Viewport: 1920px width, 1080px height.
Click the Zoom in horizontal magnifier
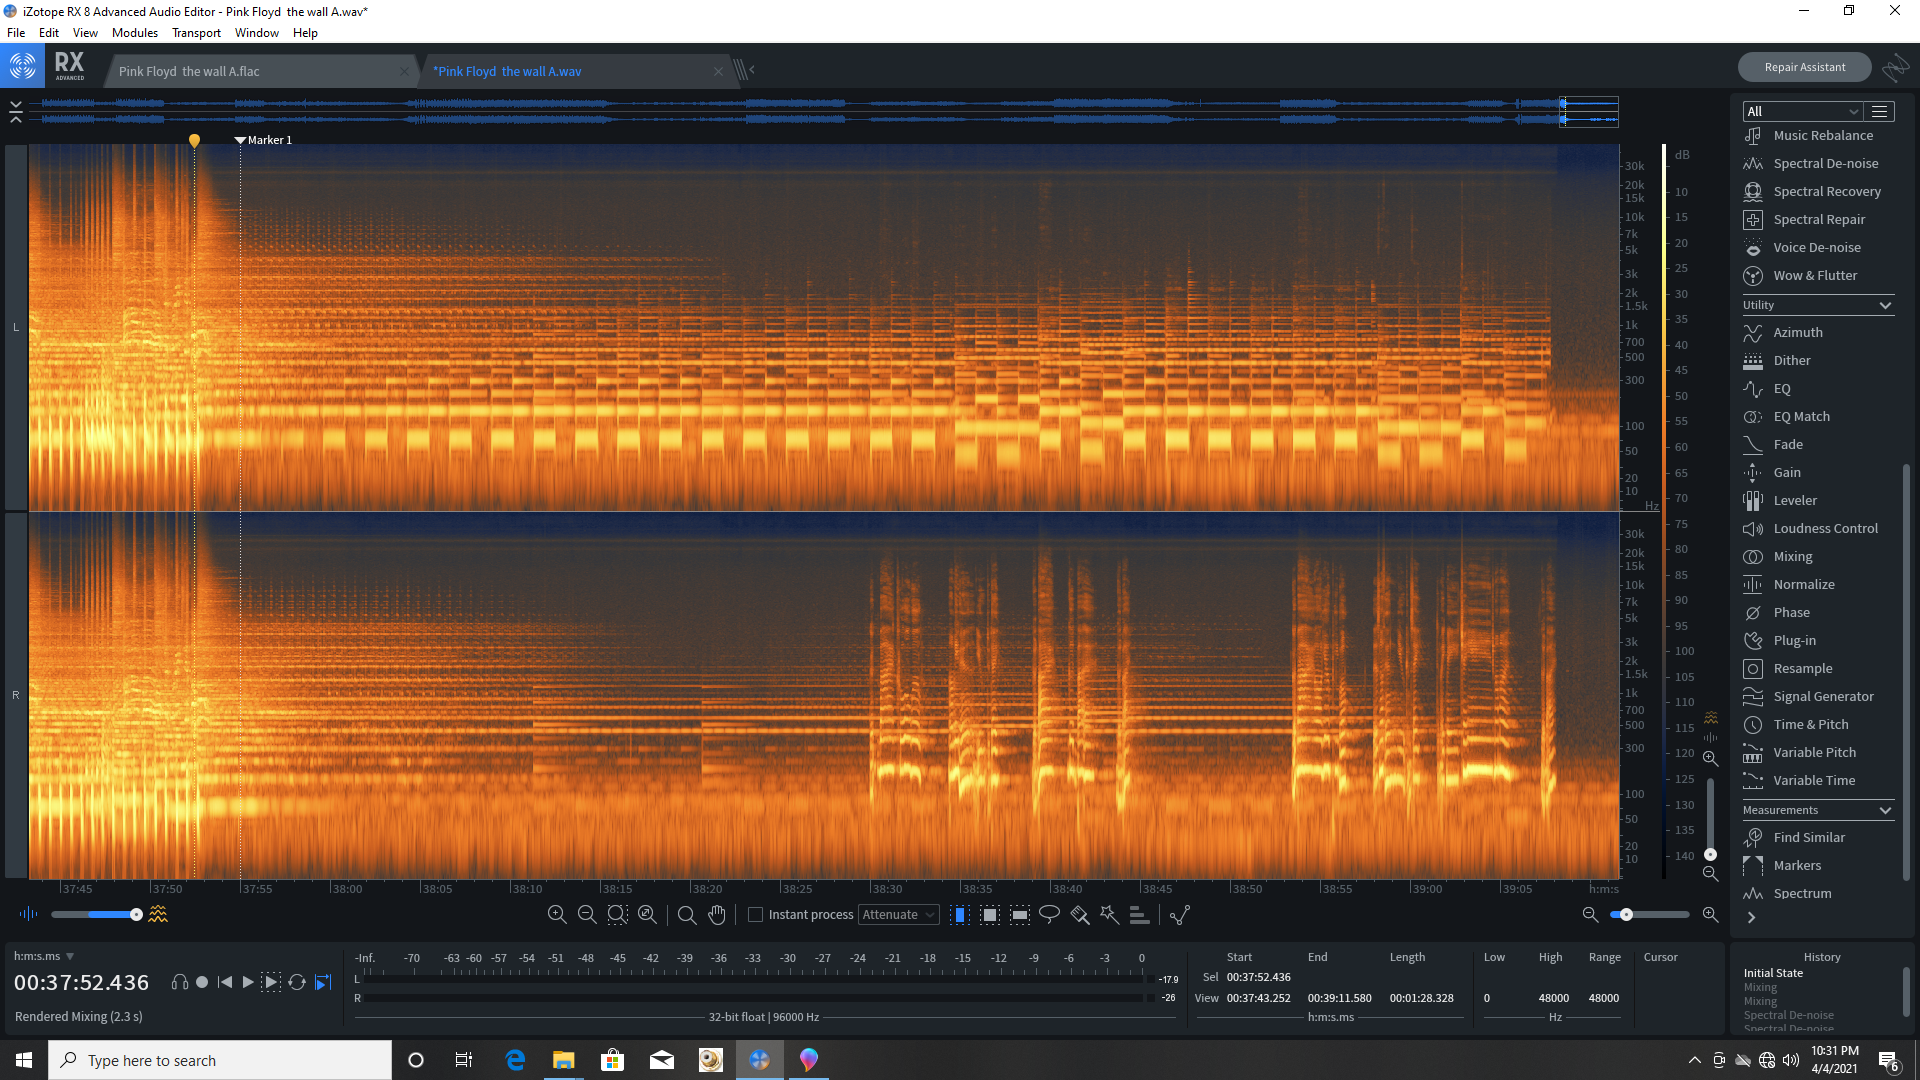click(x=557, y=914)
